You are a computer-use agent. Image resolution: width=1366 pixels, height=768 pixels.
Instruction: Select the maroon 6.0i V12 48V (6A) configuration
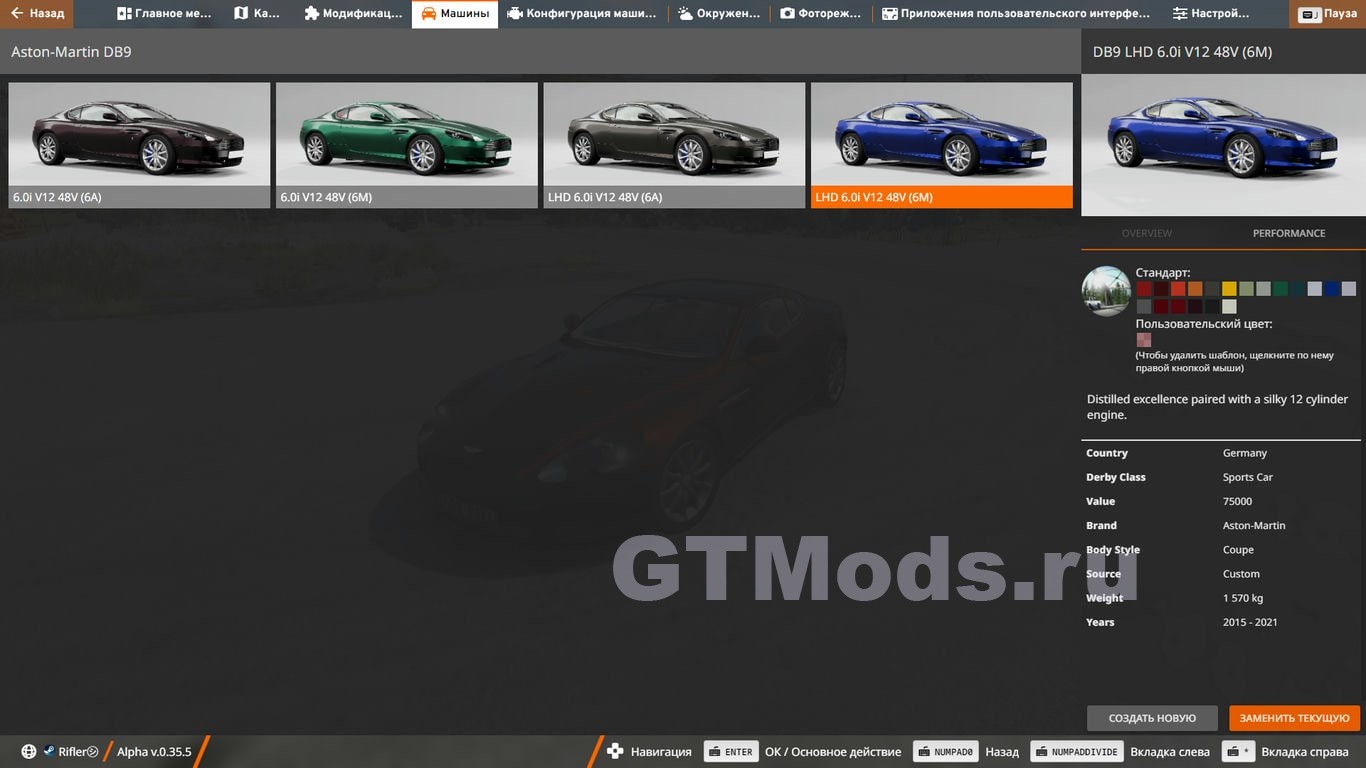[x=140, y=145]
